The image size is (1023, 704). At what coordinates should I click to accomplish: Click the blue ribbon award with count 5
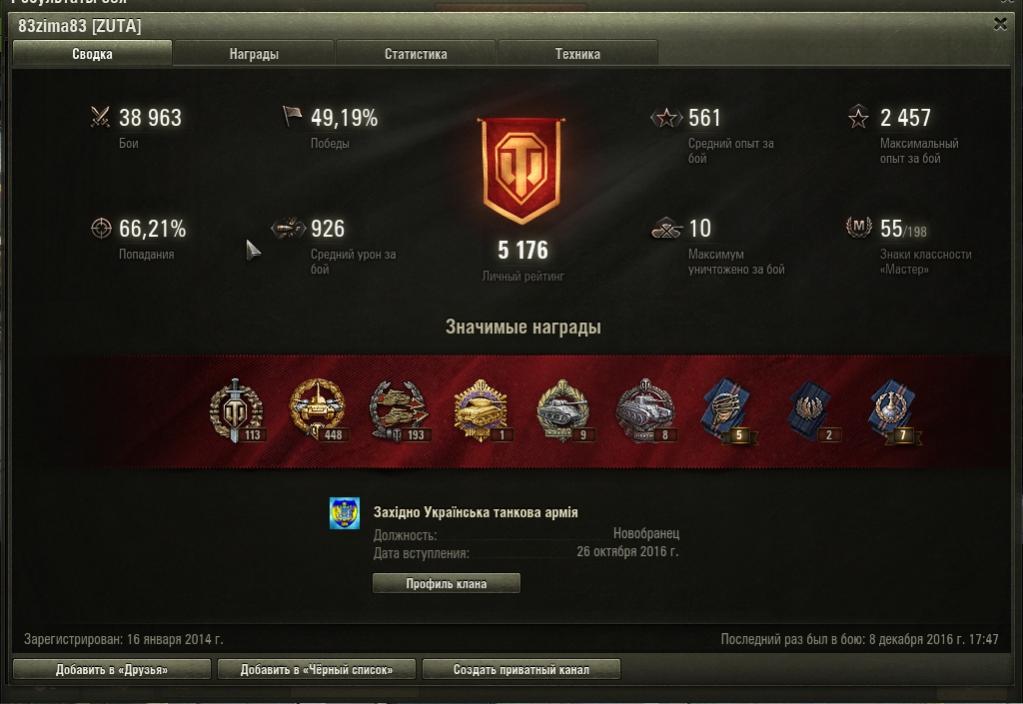click(x=729, y=412)
